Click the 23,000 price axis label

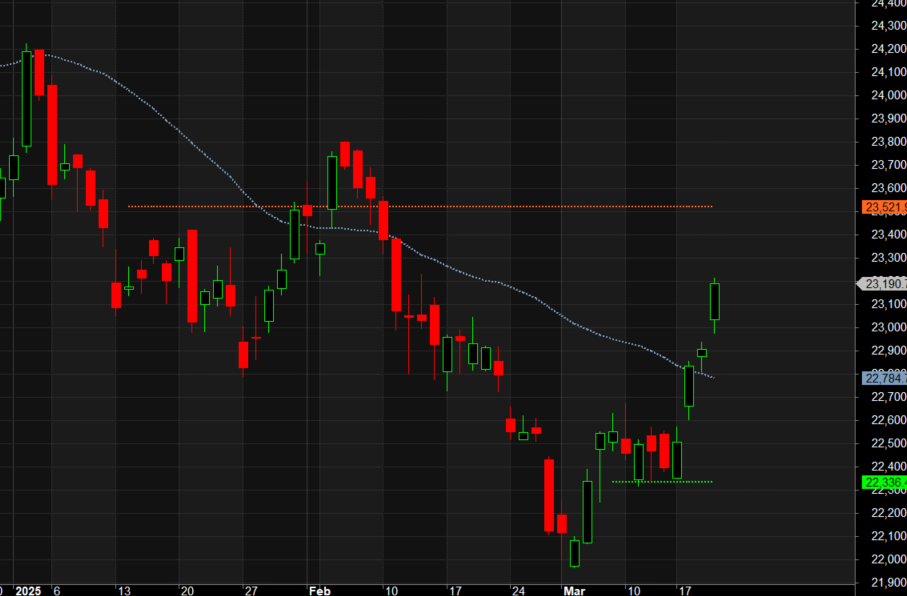point(887,328)
